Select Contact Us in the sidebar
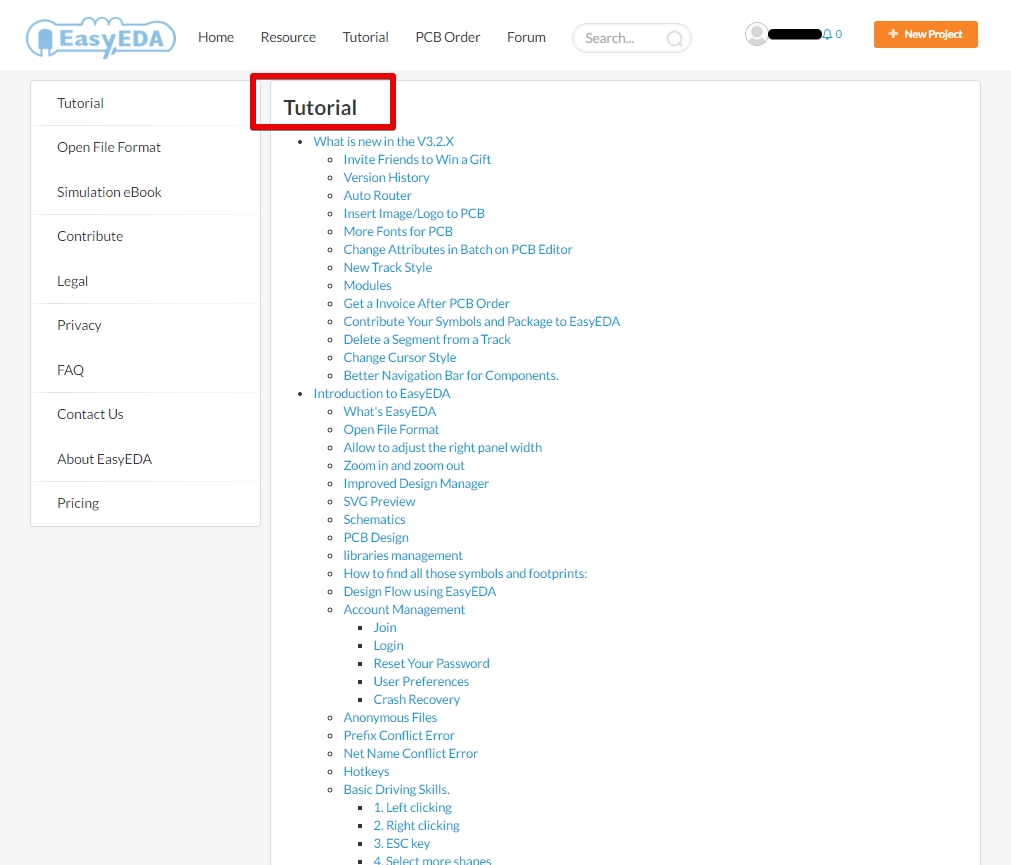Viewport: 1011px width, 865px height. pyautogui.click(x=90, y=414)
